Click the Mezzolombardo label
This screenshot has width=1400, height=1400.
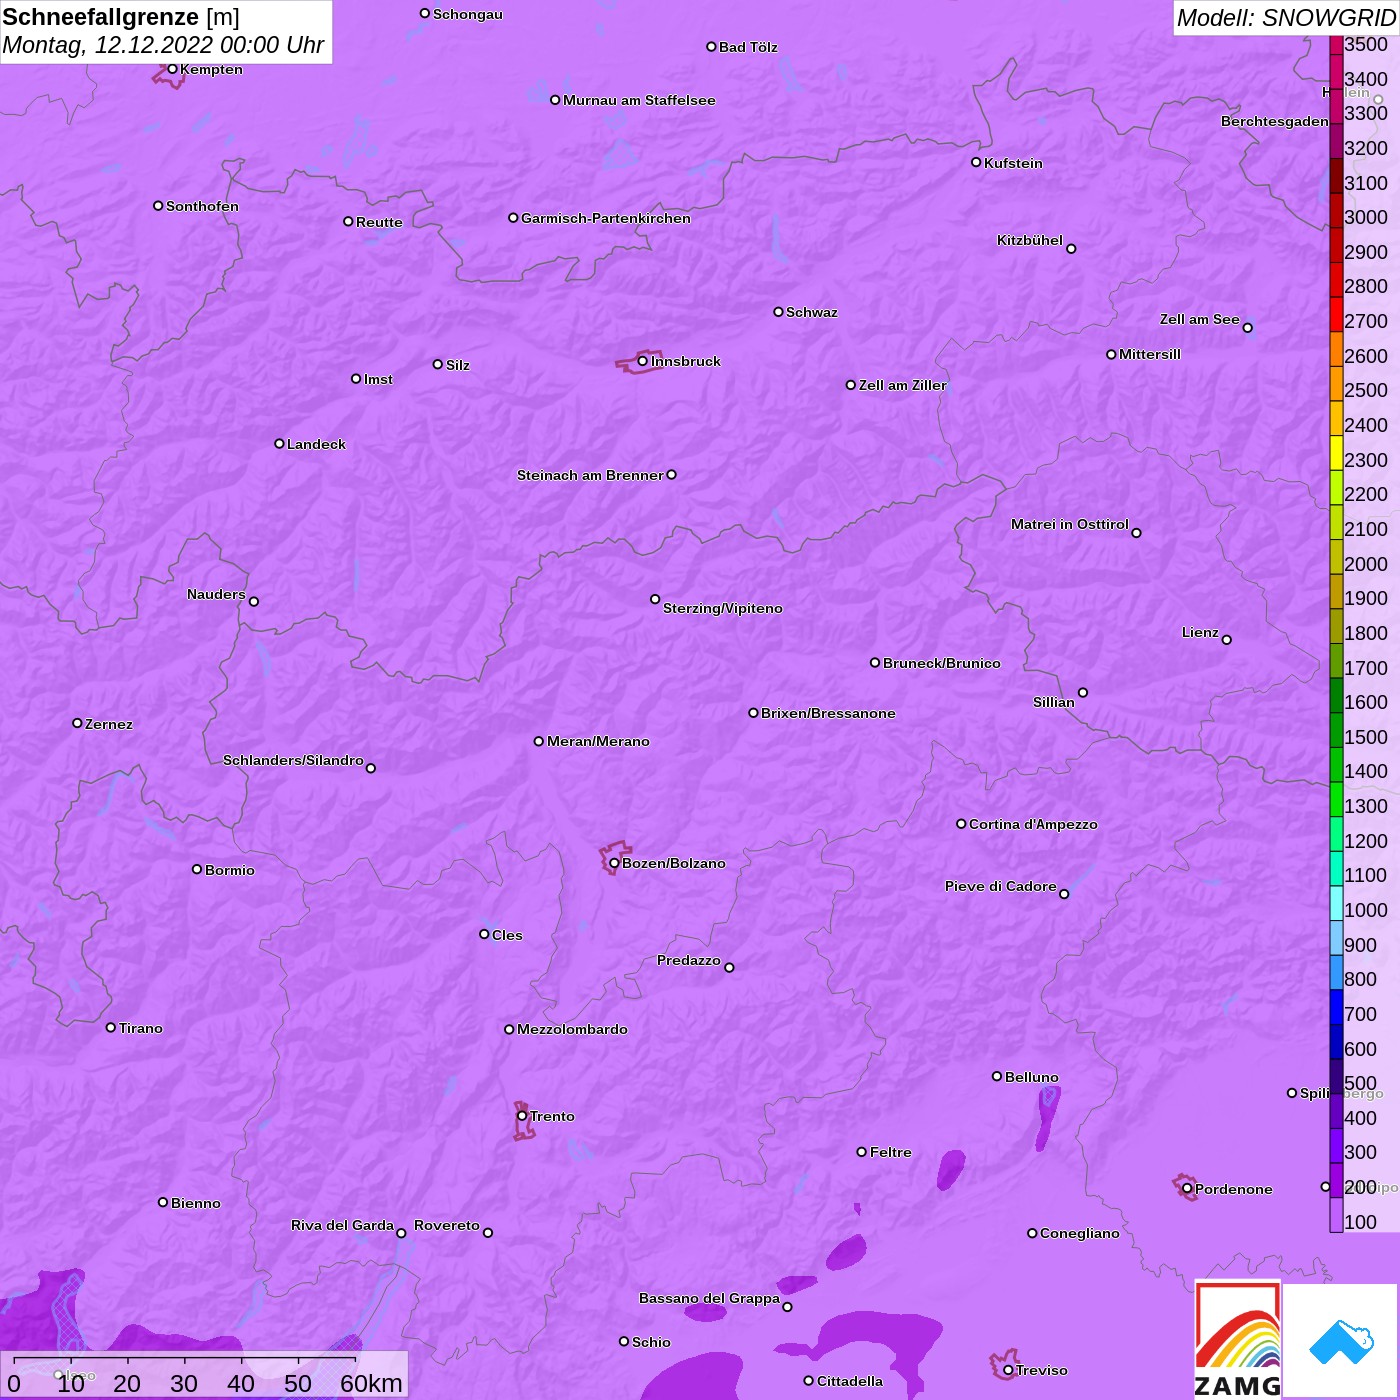pos(572,1029)
